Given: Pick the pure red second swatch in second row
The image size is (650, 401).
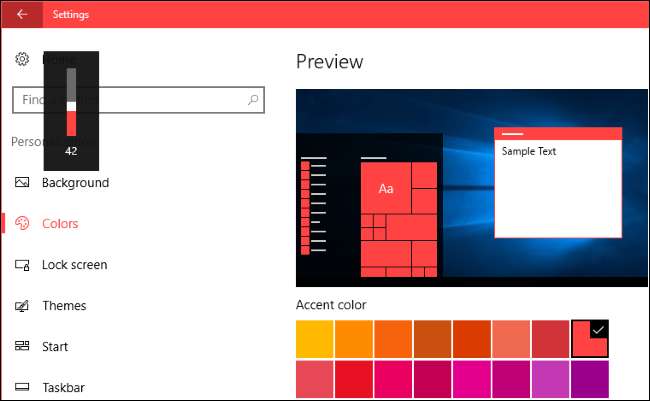Looking at the screenshot, I should coord(354,379).
